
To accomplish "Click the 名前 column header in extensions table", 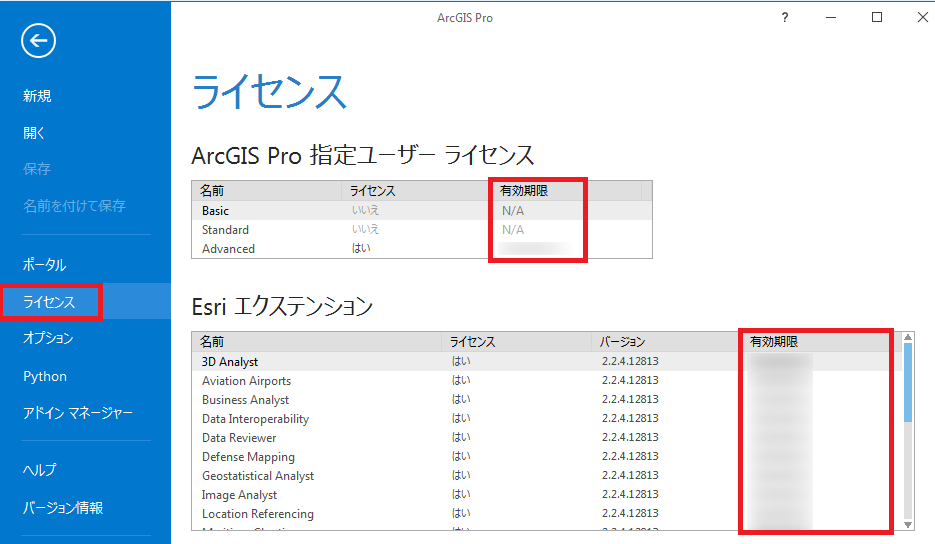I will pyautogui.click(x=212, y=342).
